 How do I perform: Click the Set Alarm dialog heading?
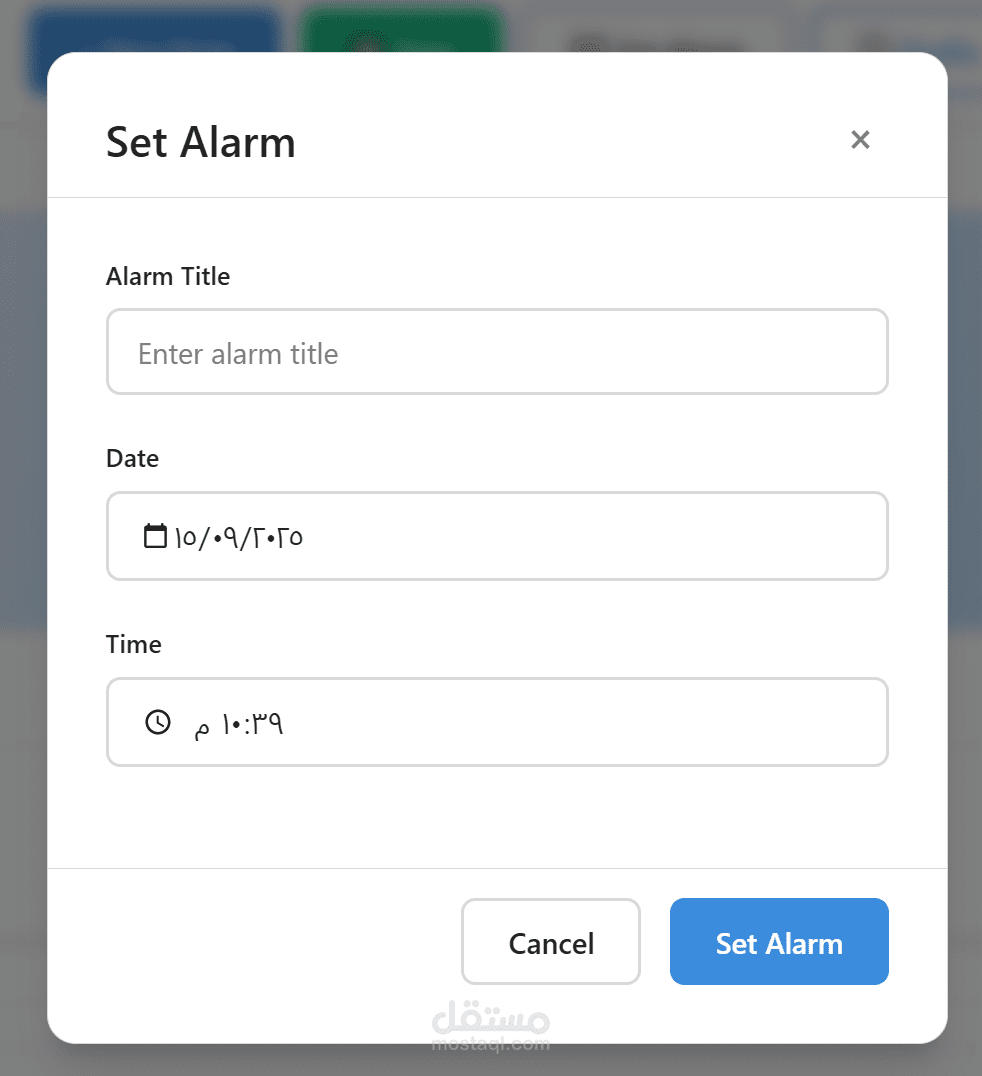click(201, 142)
